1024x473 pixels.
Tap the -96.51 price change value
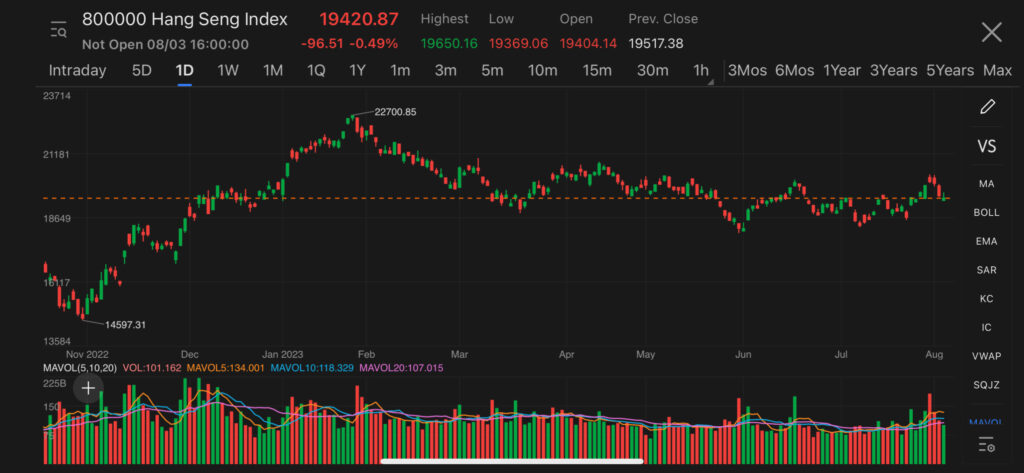click(x=323, y=44)
